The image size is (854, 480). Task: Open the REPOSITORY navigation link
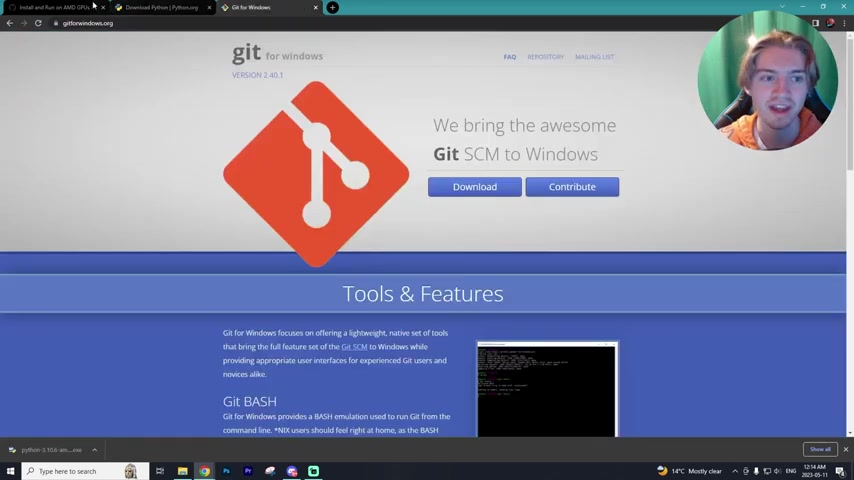pos(545,57)
